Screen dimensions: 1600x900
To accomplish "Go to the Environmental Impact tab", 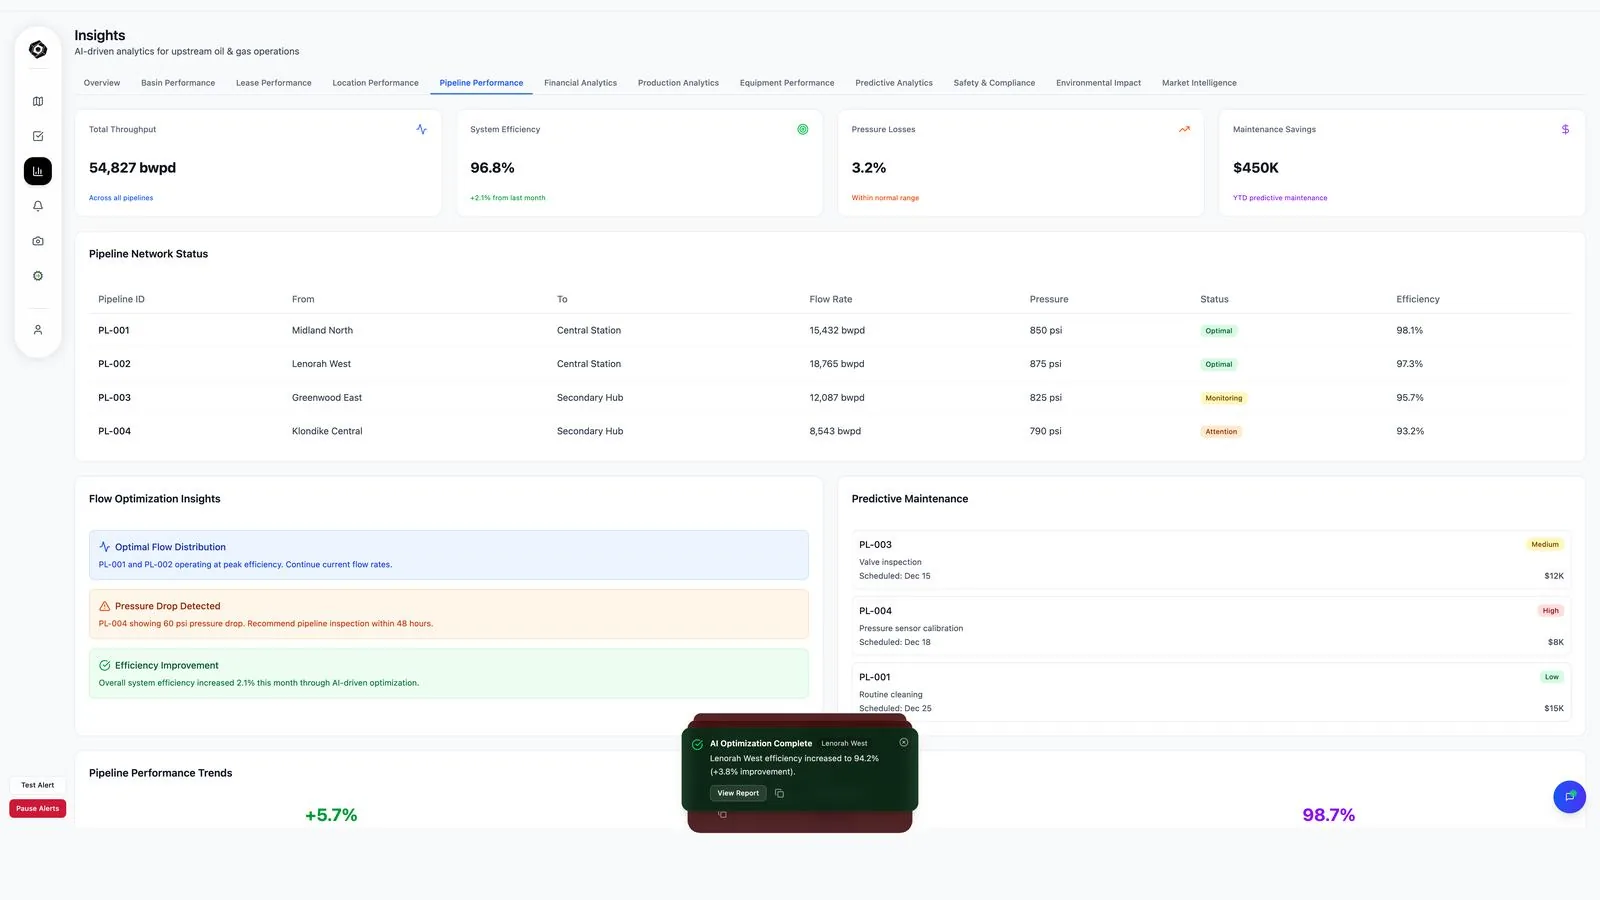I will [1098, 83].
